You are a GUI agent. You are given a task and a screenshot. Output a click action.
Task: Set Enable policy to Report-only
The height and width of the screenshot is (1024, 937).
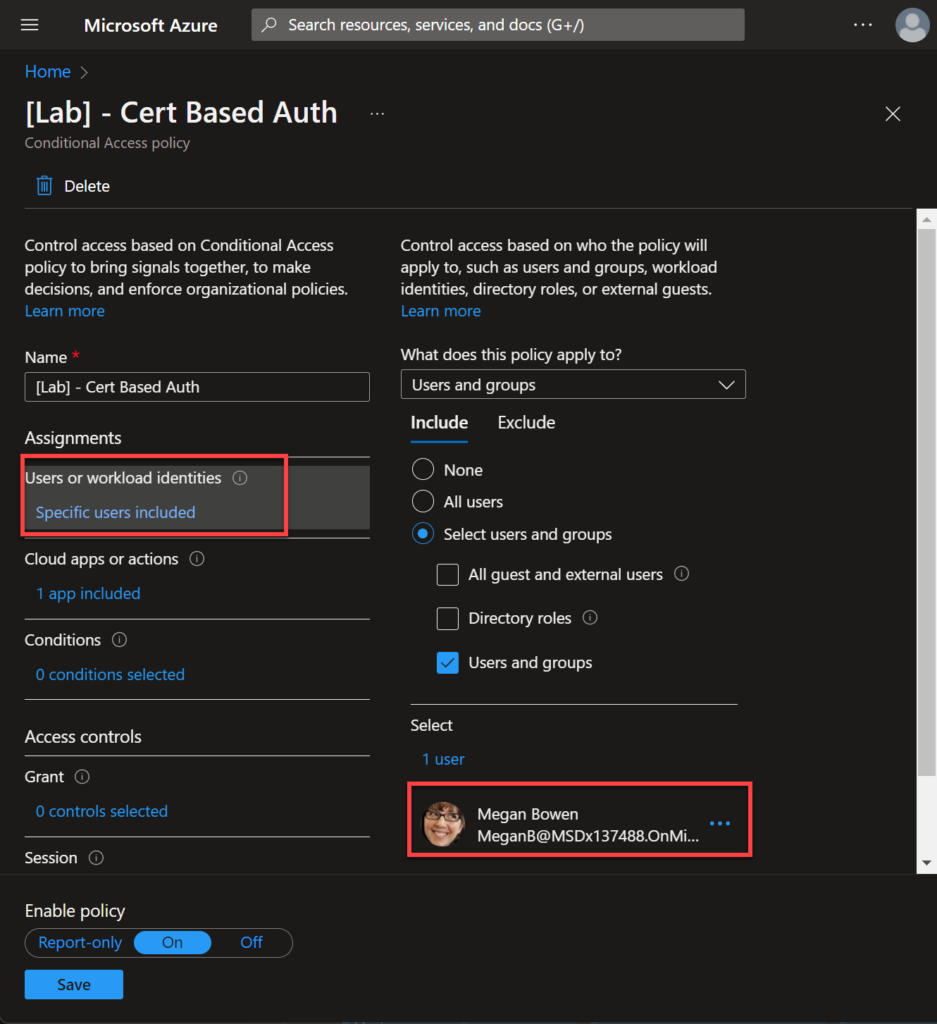80,942
